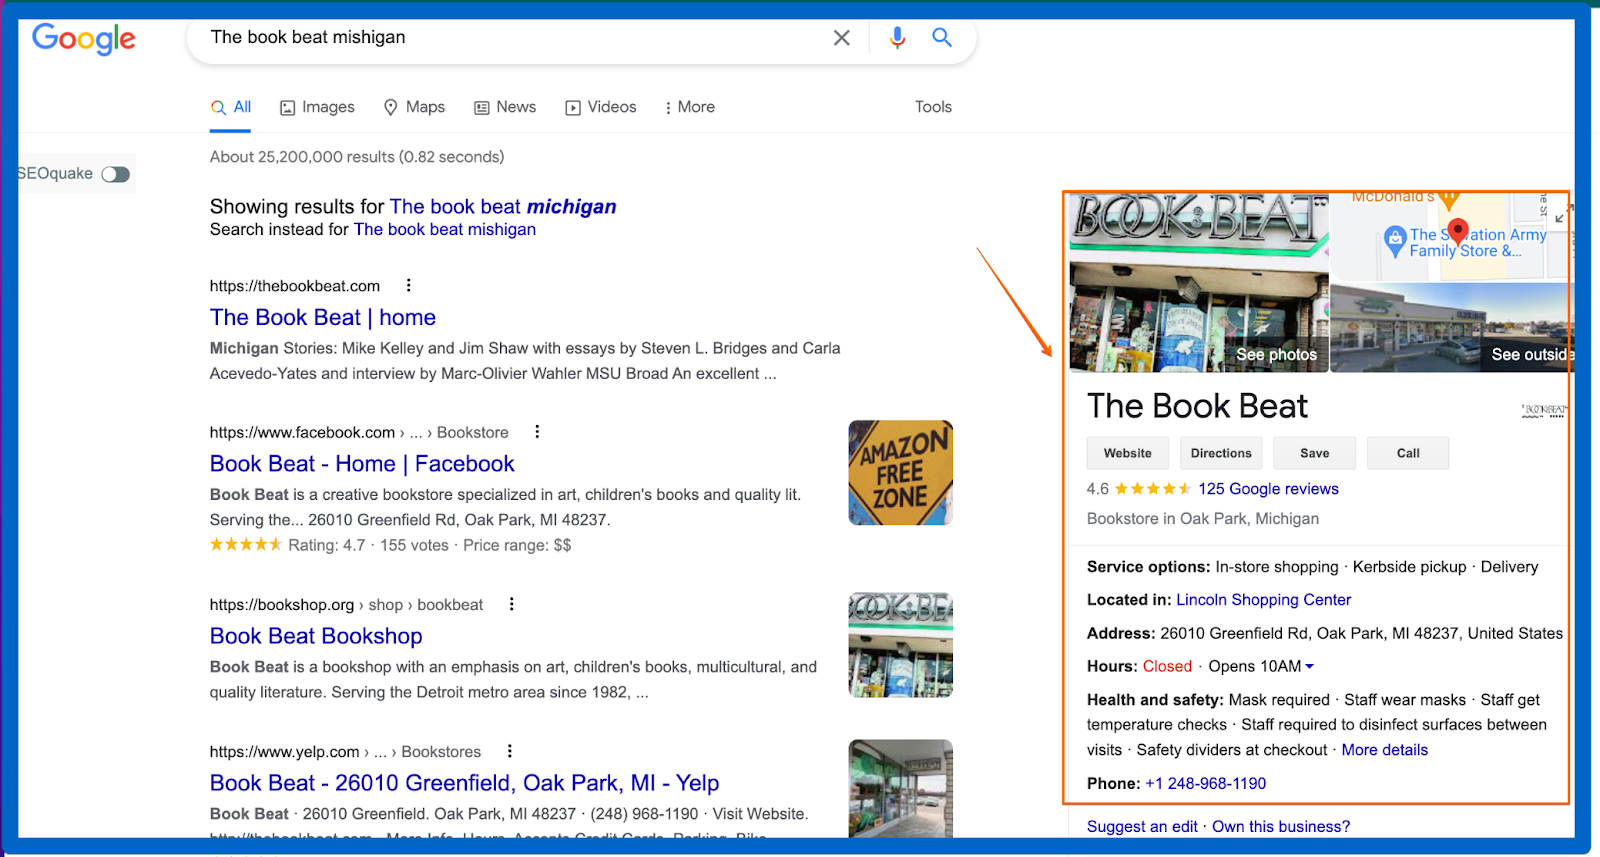The height and width of the screenshot is (857, 1600).
Task: Open the Lincoln Shopping Center link
Action: pyautogui.click(x=1263, y=600)
